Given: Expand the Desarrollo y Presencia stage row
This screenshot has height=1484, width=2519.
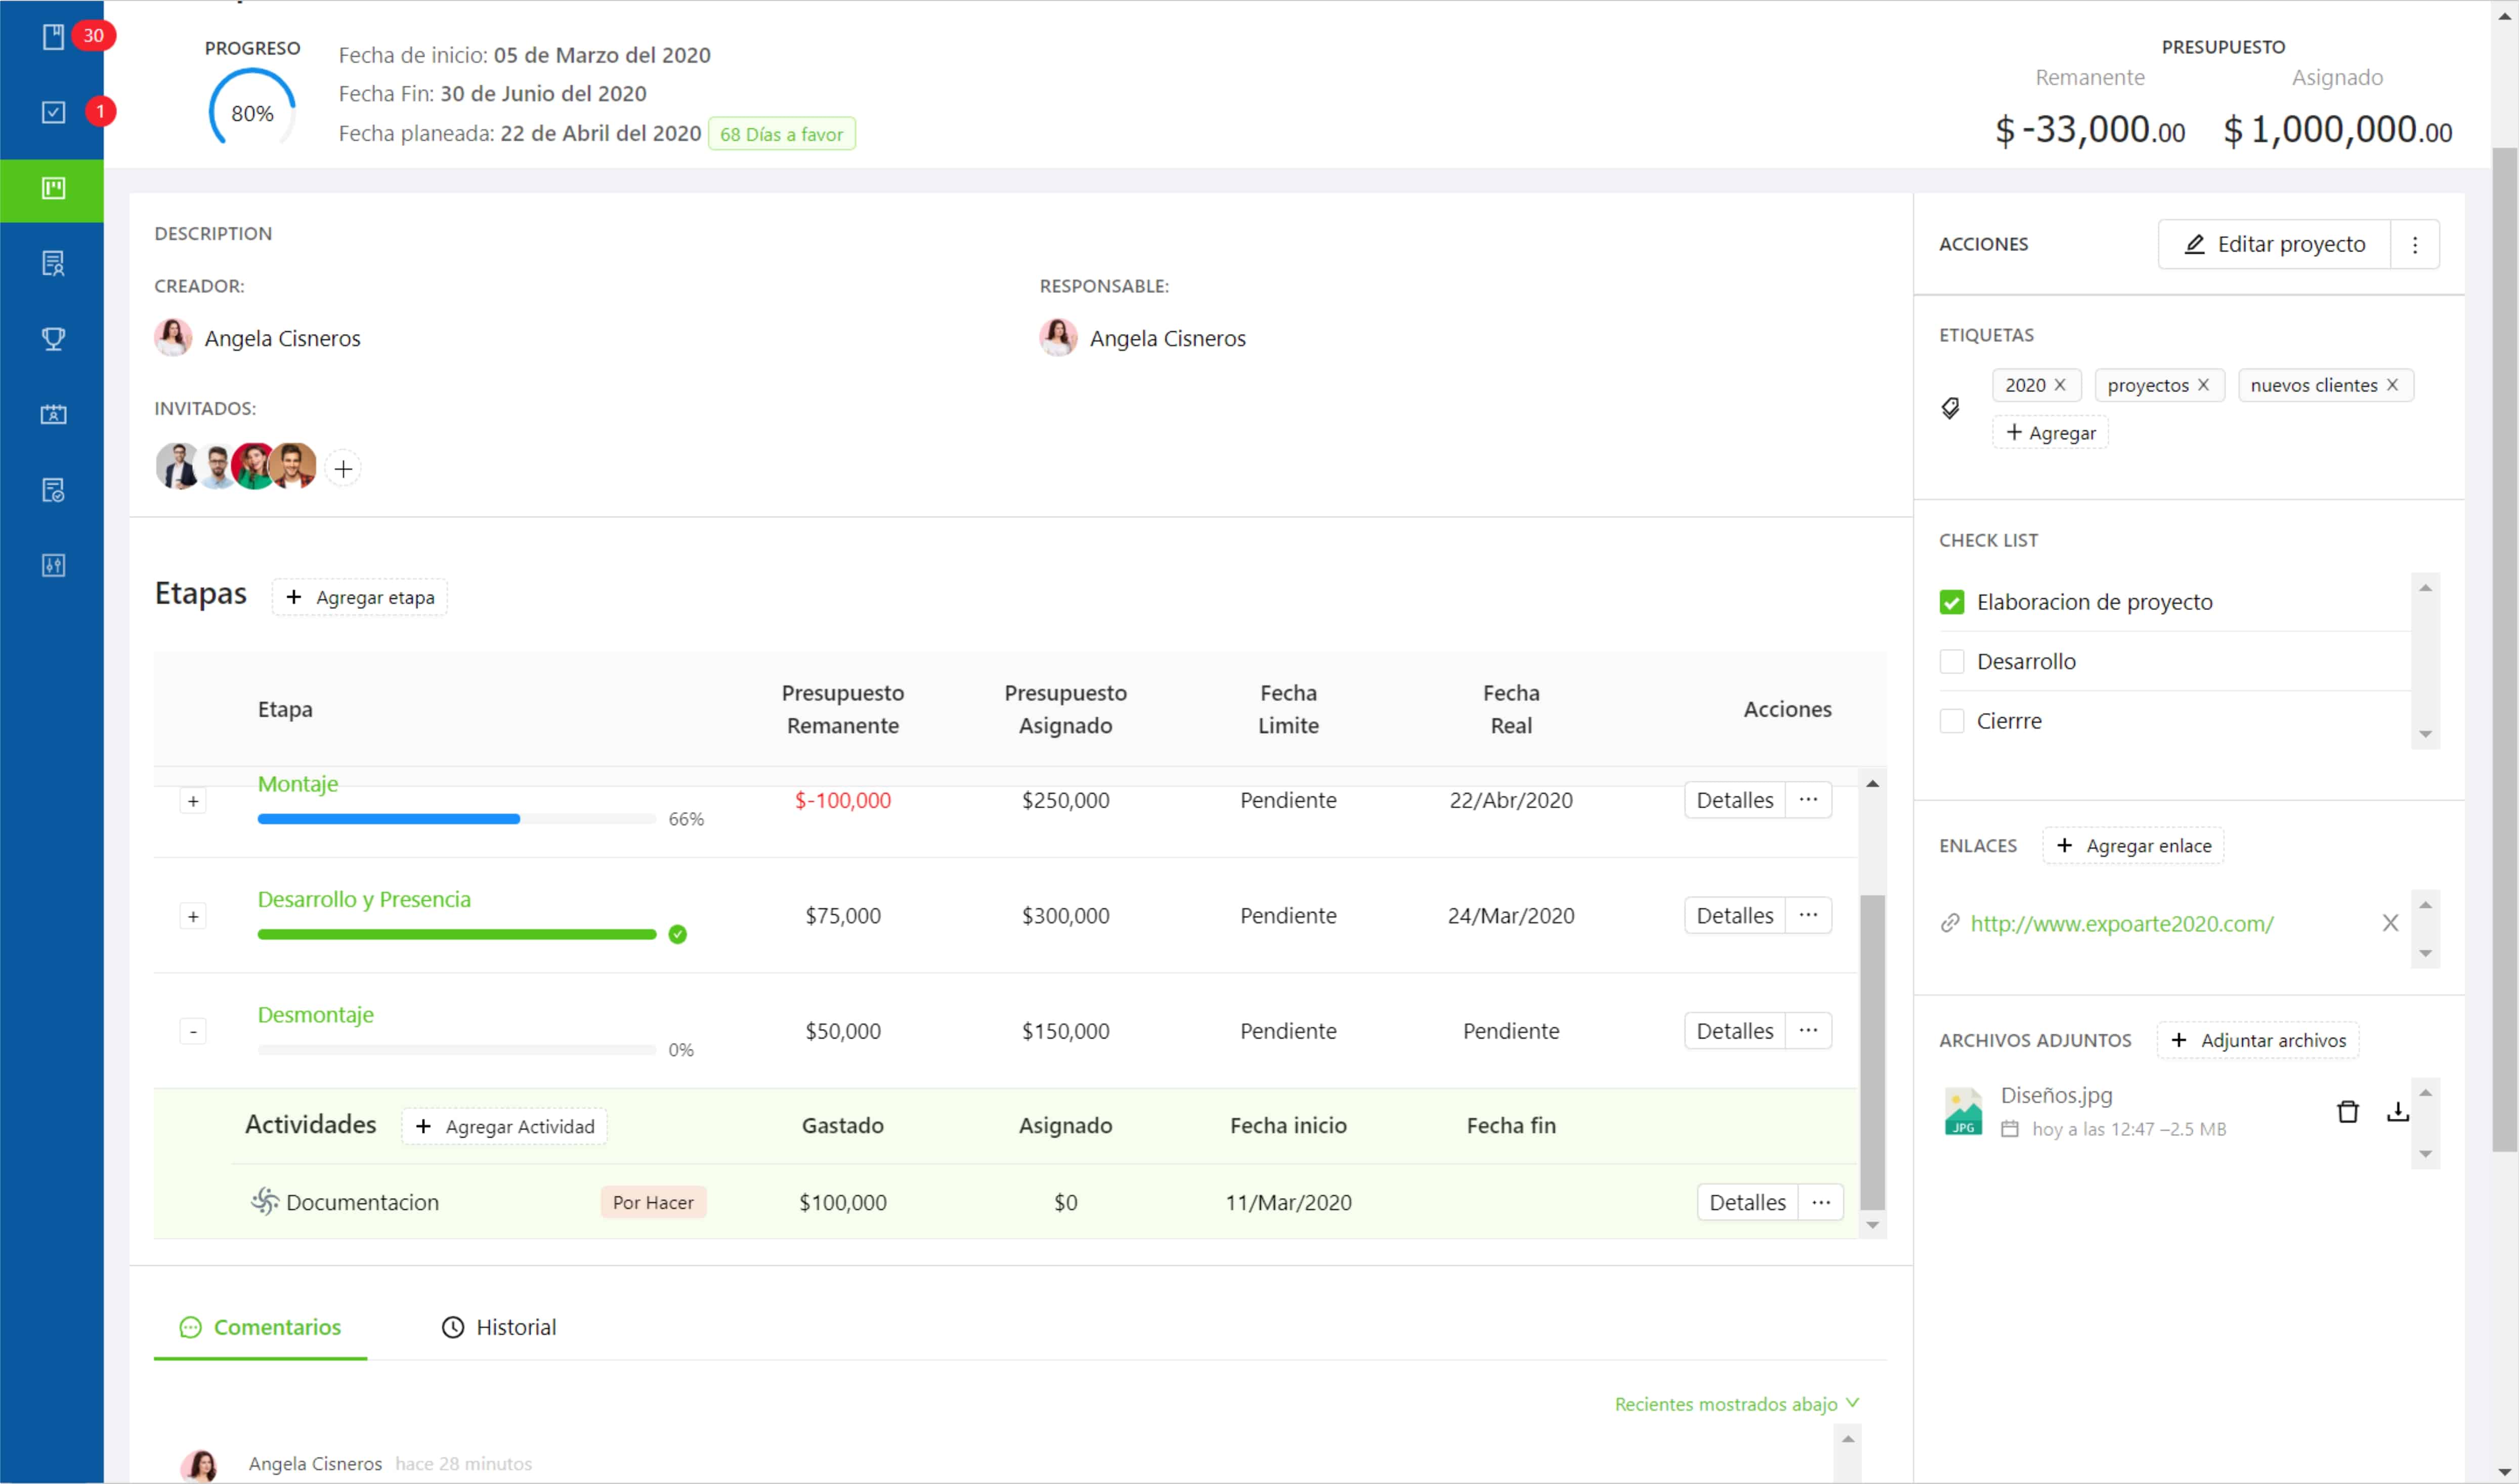Looking at the screenshot, I should coord(193,916).
